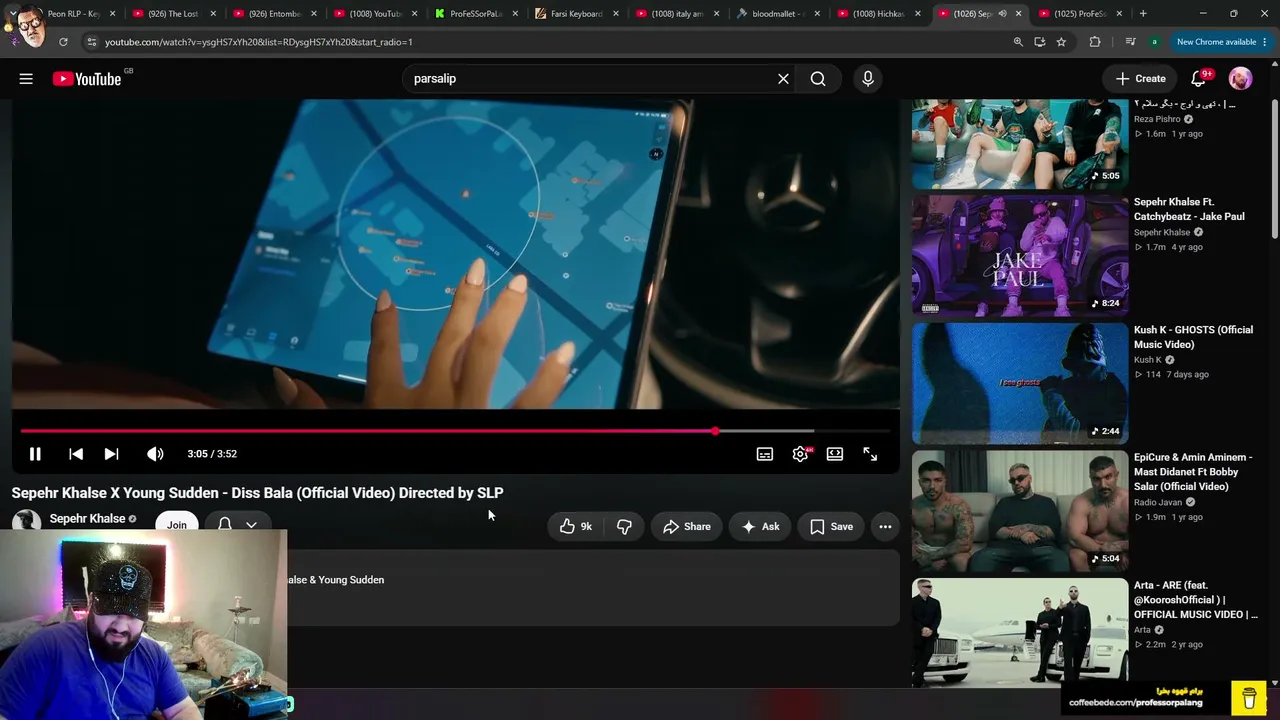This screenshot has width=1280, height=720.
Task: Like the video
Action: (x=575, y=527)
